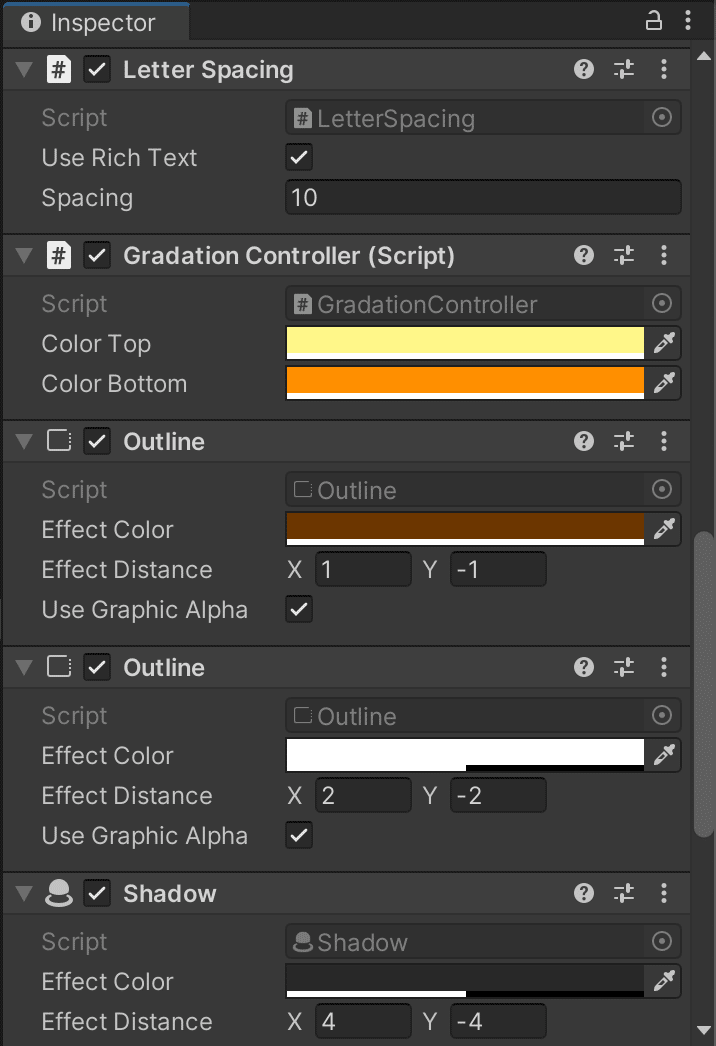Open object picker for LetterSpacing script
This screenshot has height=1046, width=716.
click(661, 118)
